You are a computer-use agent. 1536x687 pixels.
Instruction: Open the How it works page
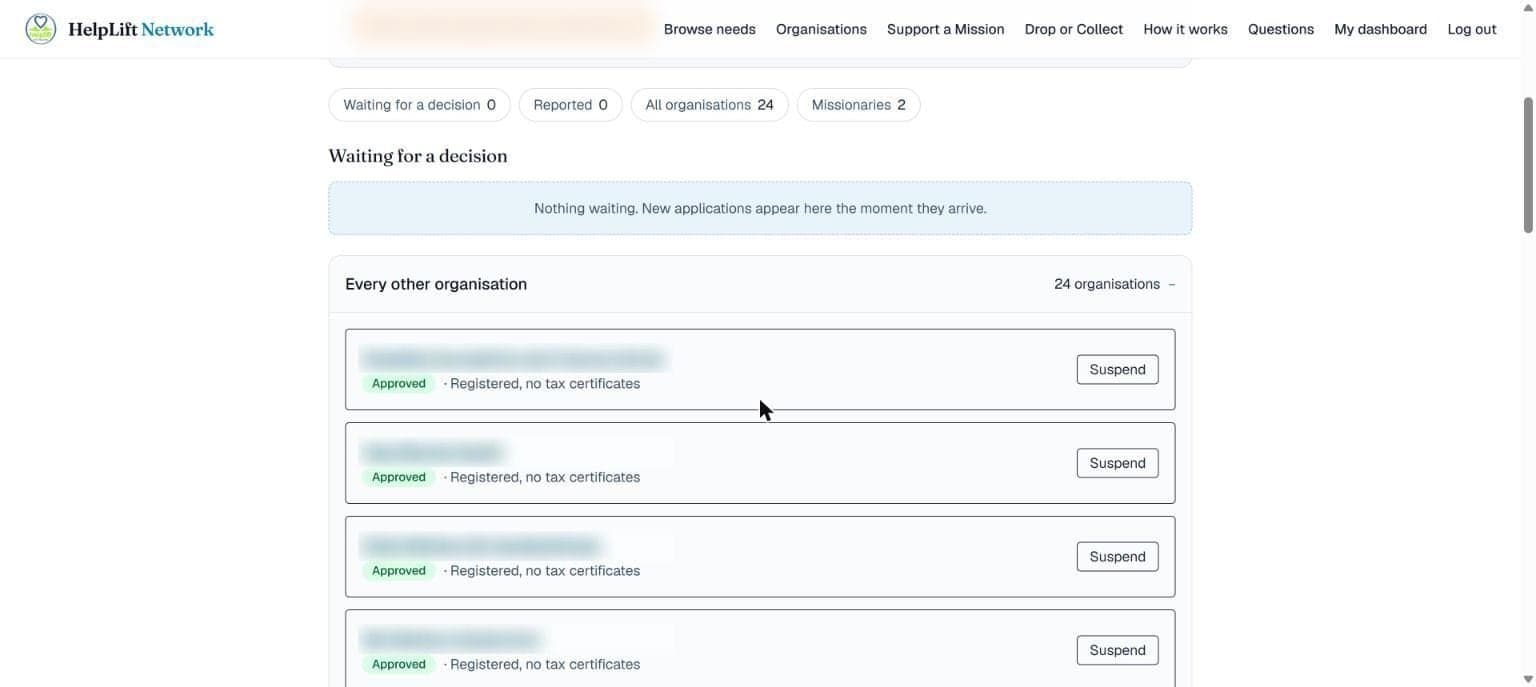point(1185,29)
